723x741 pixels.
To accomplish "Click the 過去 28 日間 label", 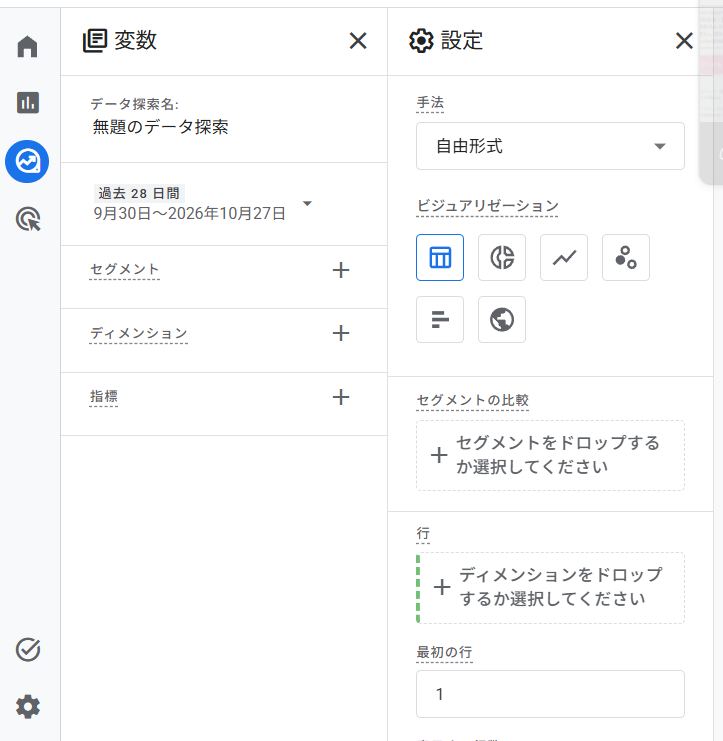I will [x=139, y=193].
